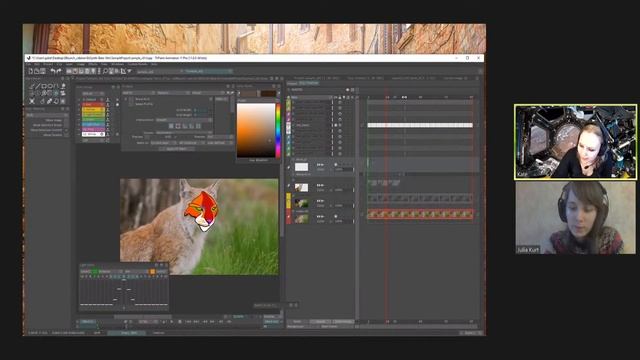This screenshot has width=640, height=360.
Task: Click the redo arrow icon
Action: coord(58,71)
